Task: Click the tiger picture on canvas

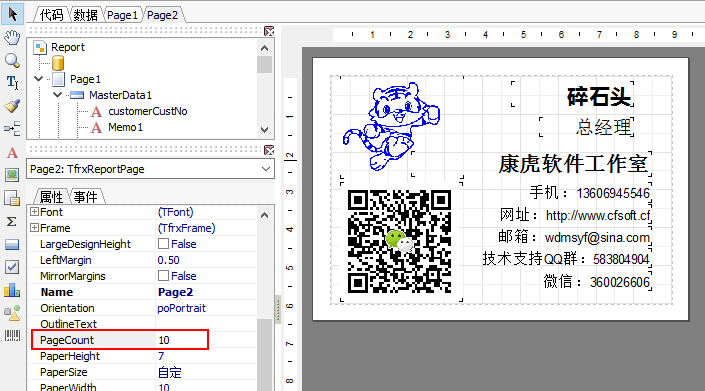Action: click(x=391, y=127)
